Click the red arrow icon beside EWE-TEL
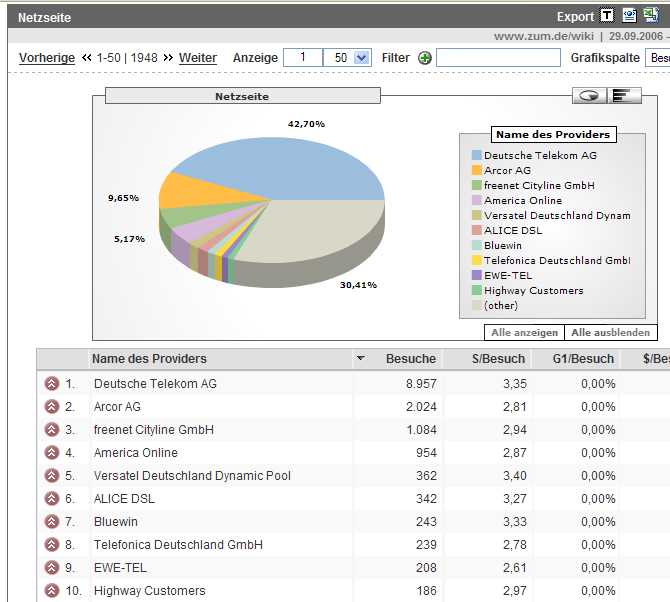670x602 pixels. pyautogui.click(x=52, y=568)
